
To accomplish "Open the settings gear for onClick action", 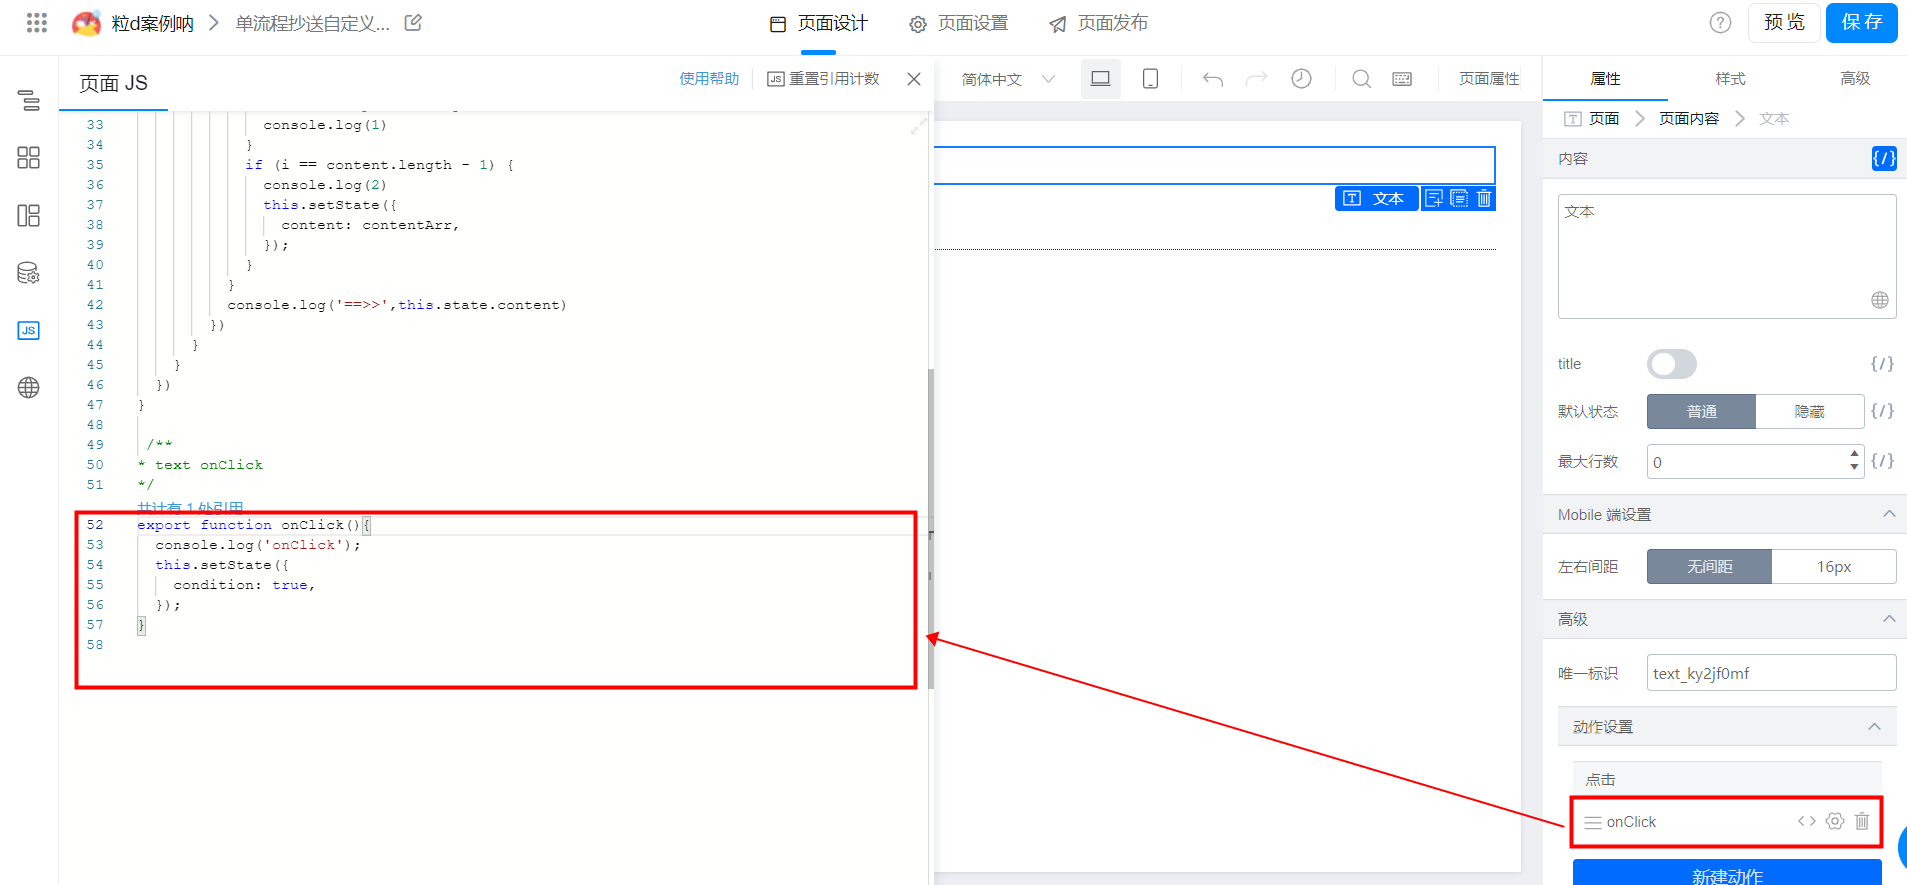I will (x=1835, y=821).
